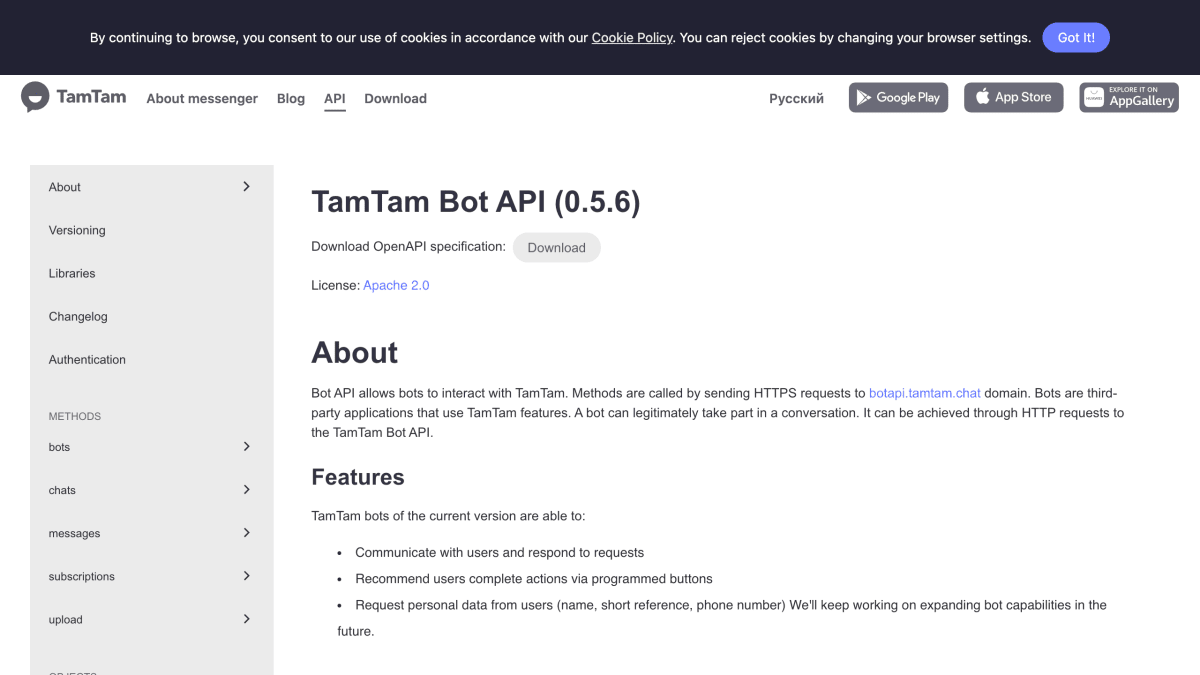The image size is (1200, 675).
Task: Follow the botapi.tamtam.chat link
Action: 925,393
